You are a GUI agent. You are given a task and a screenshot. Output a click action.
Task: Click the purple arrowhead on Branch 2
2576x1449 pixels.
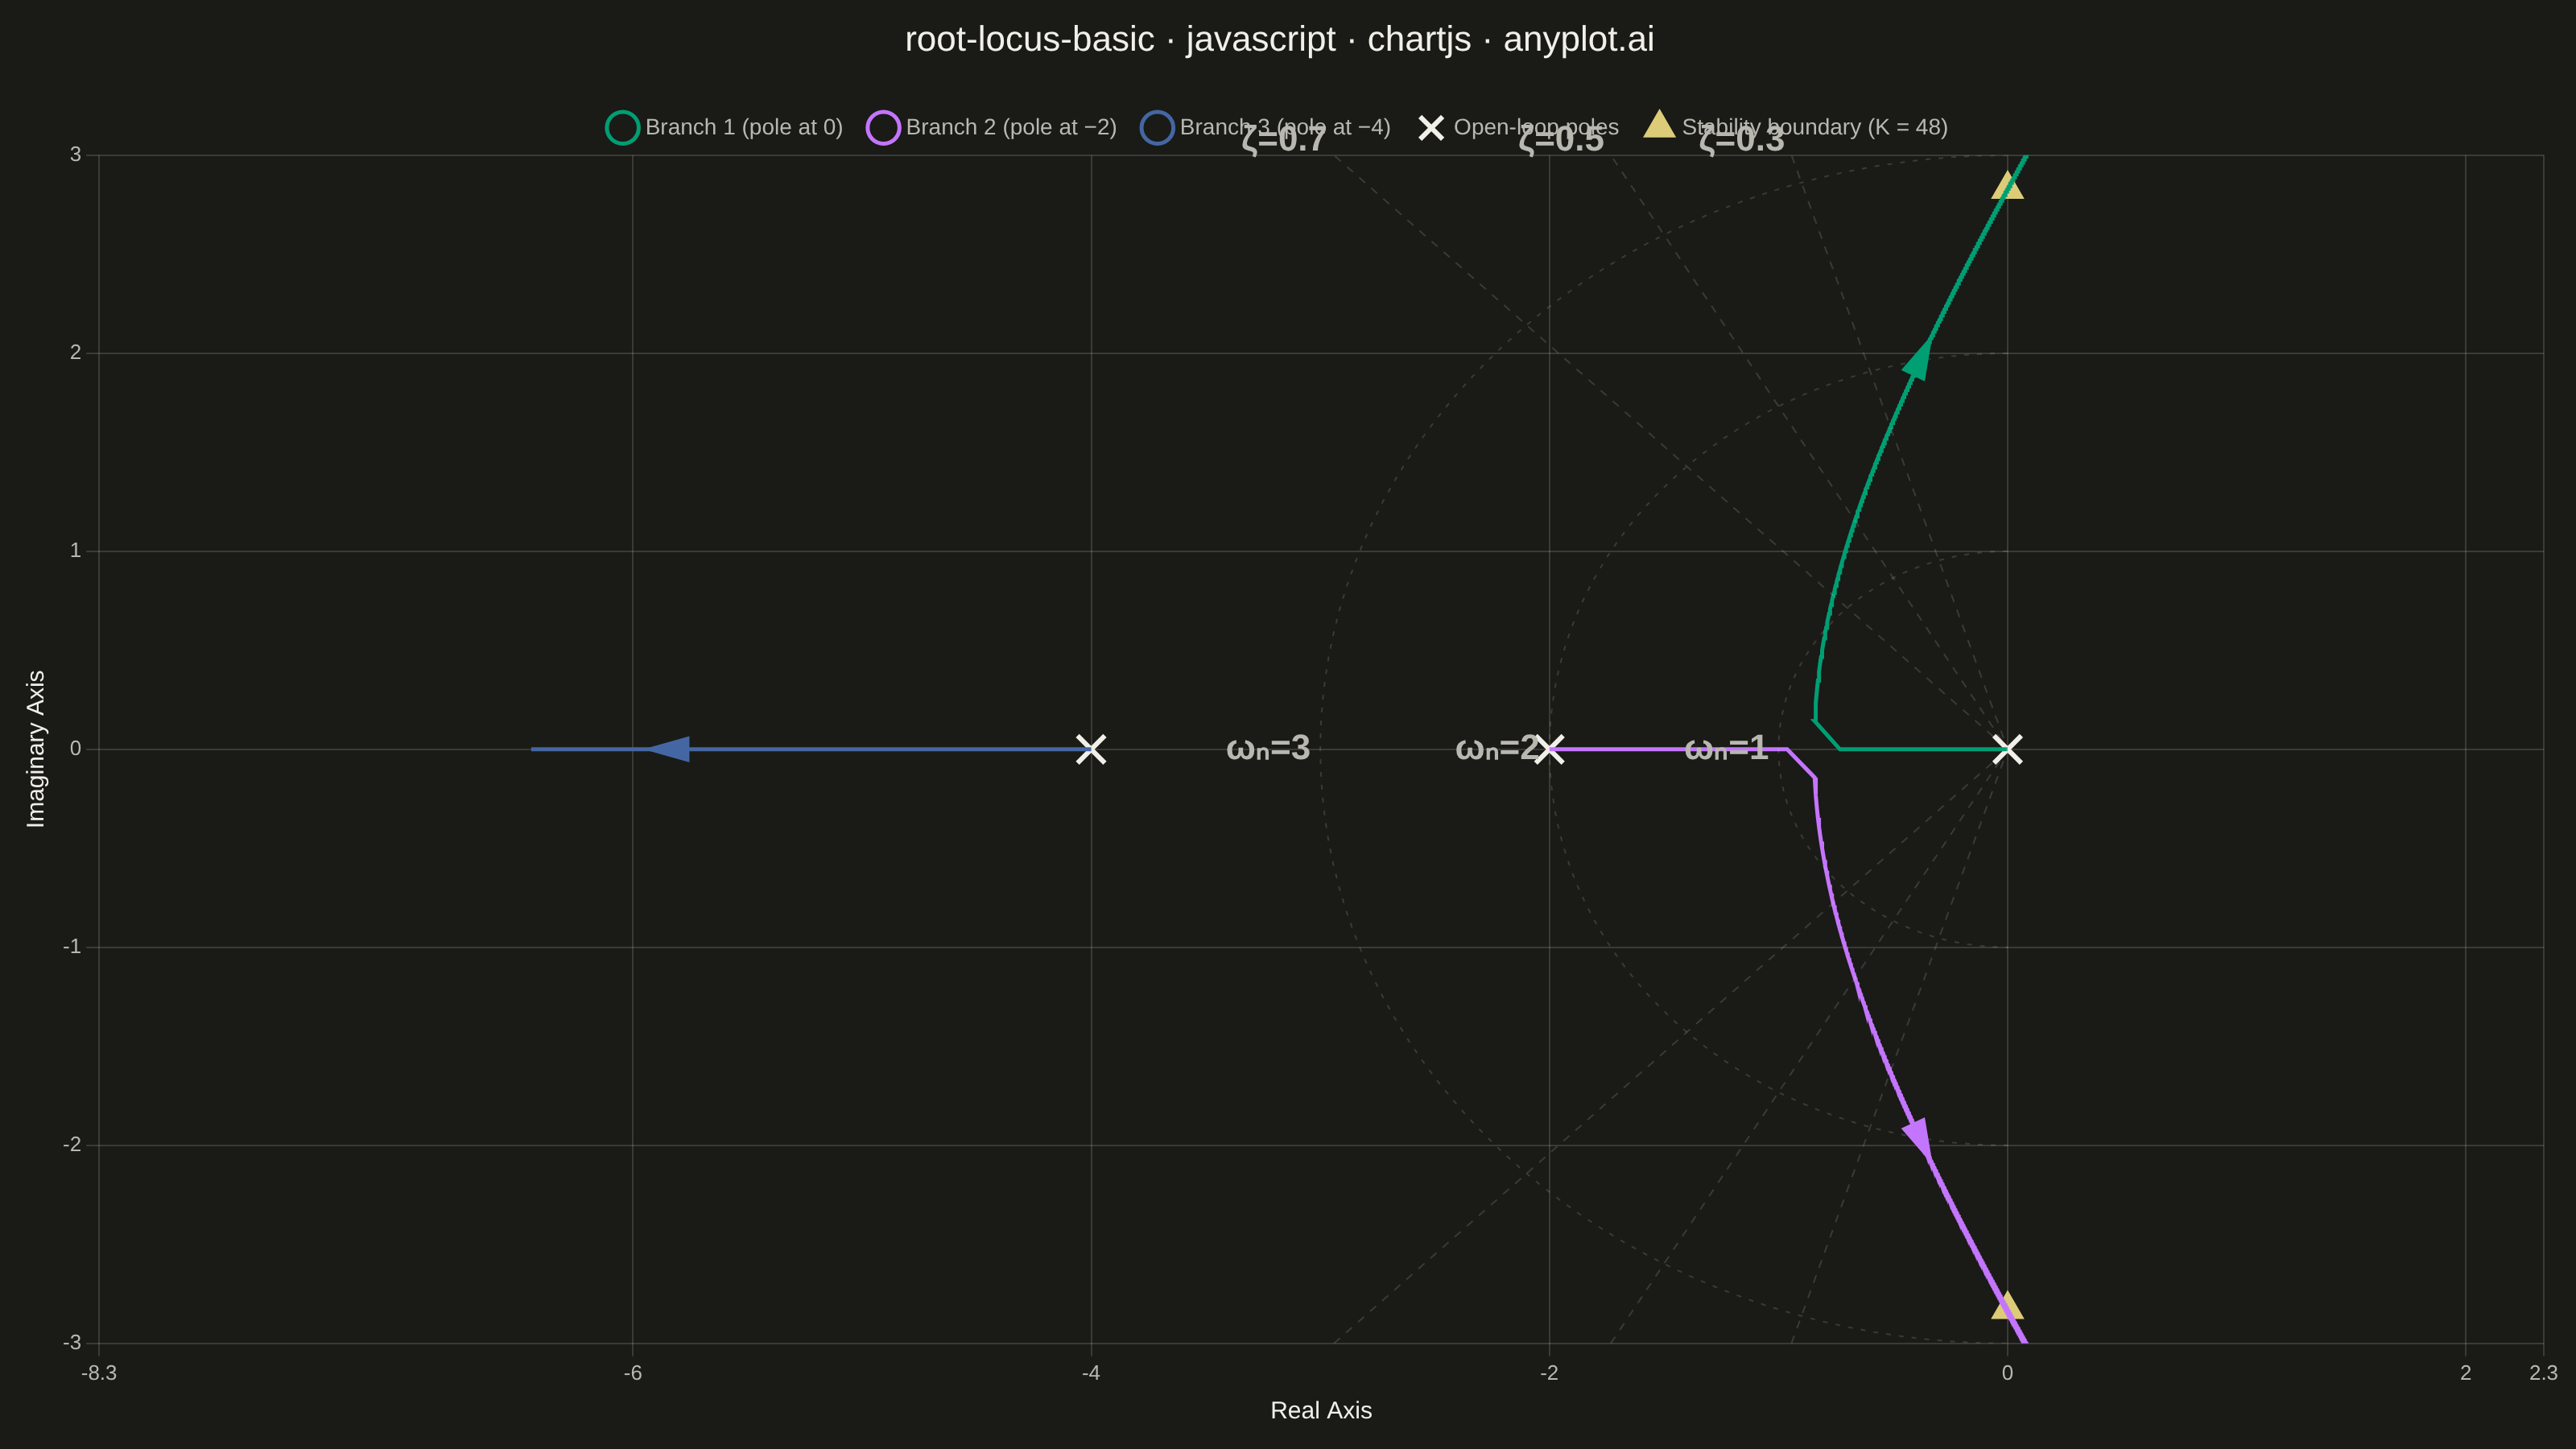point(1918,1138)
